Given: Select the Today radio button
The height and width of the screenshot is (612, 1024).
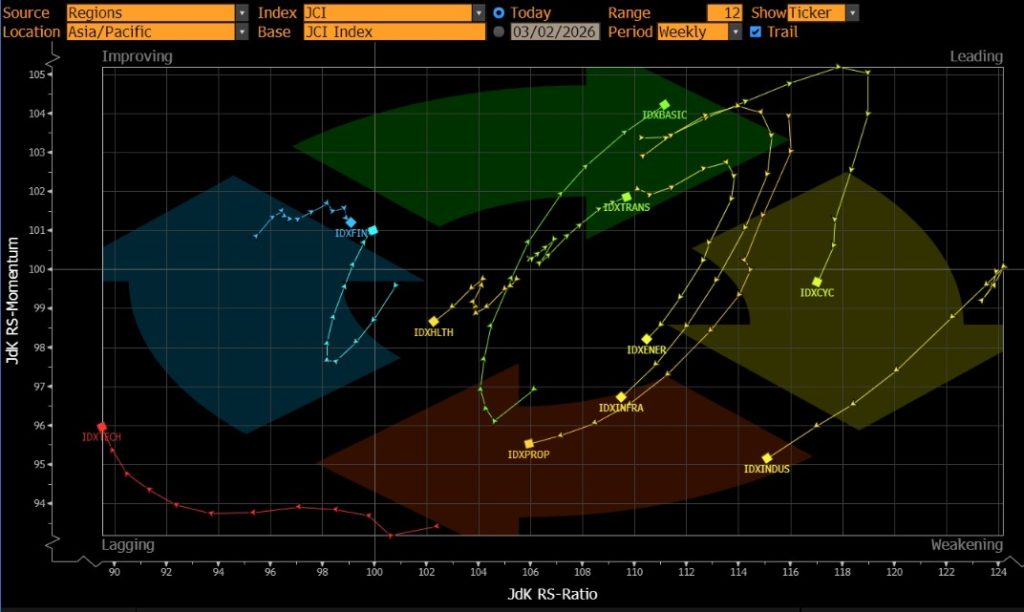Looking at the screenshot, I should pos(499,13).
